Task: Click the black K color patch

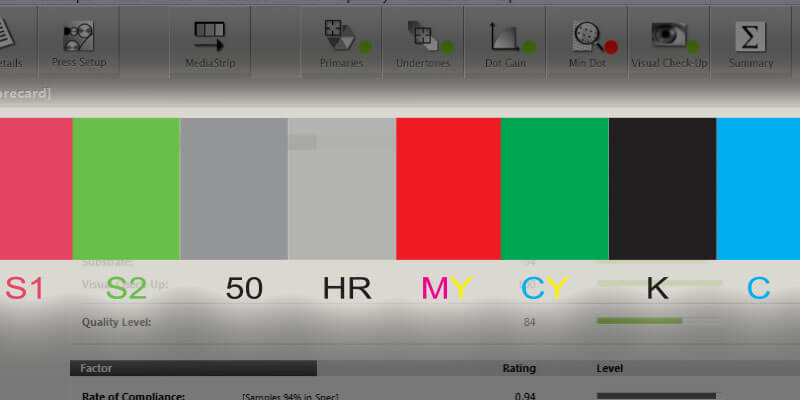Action: [662, 189]
